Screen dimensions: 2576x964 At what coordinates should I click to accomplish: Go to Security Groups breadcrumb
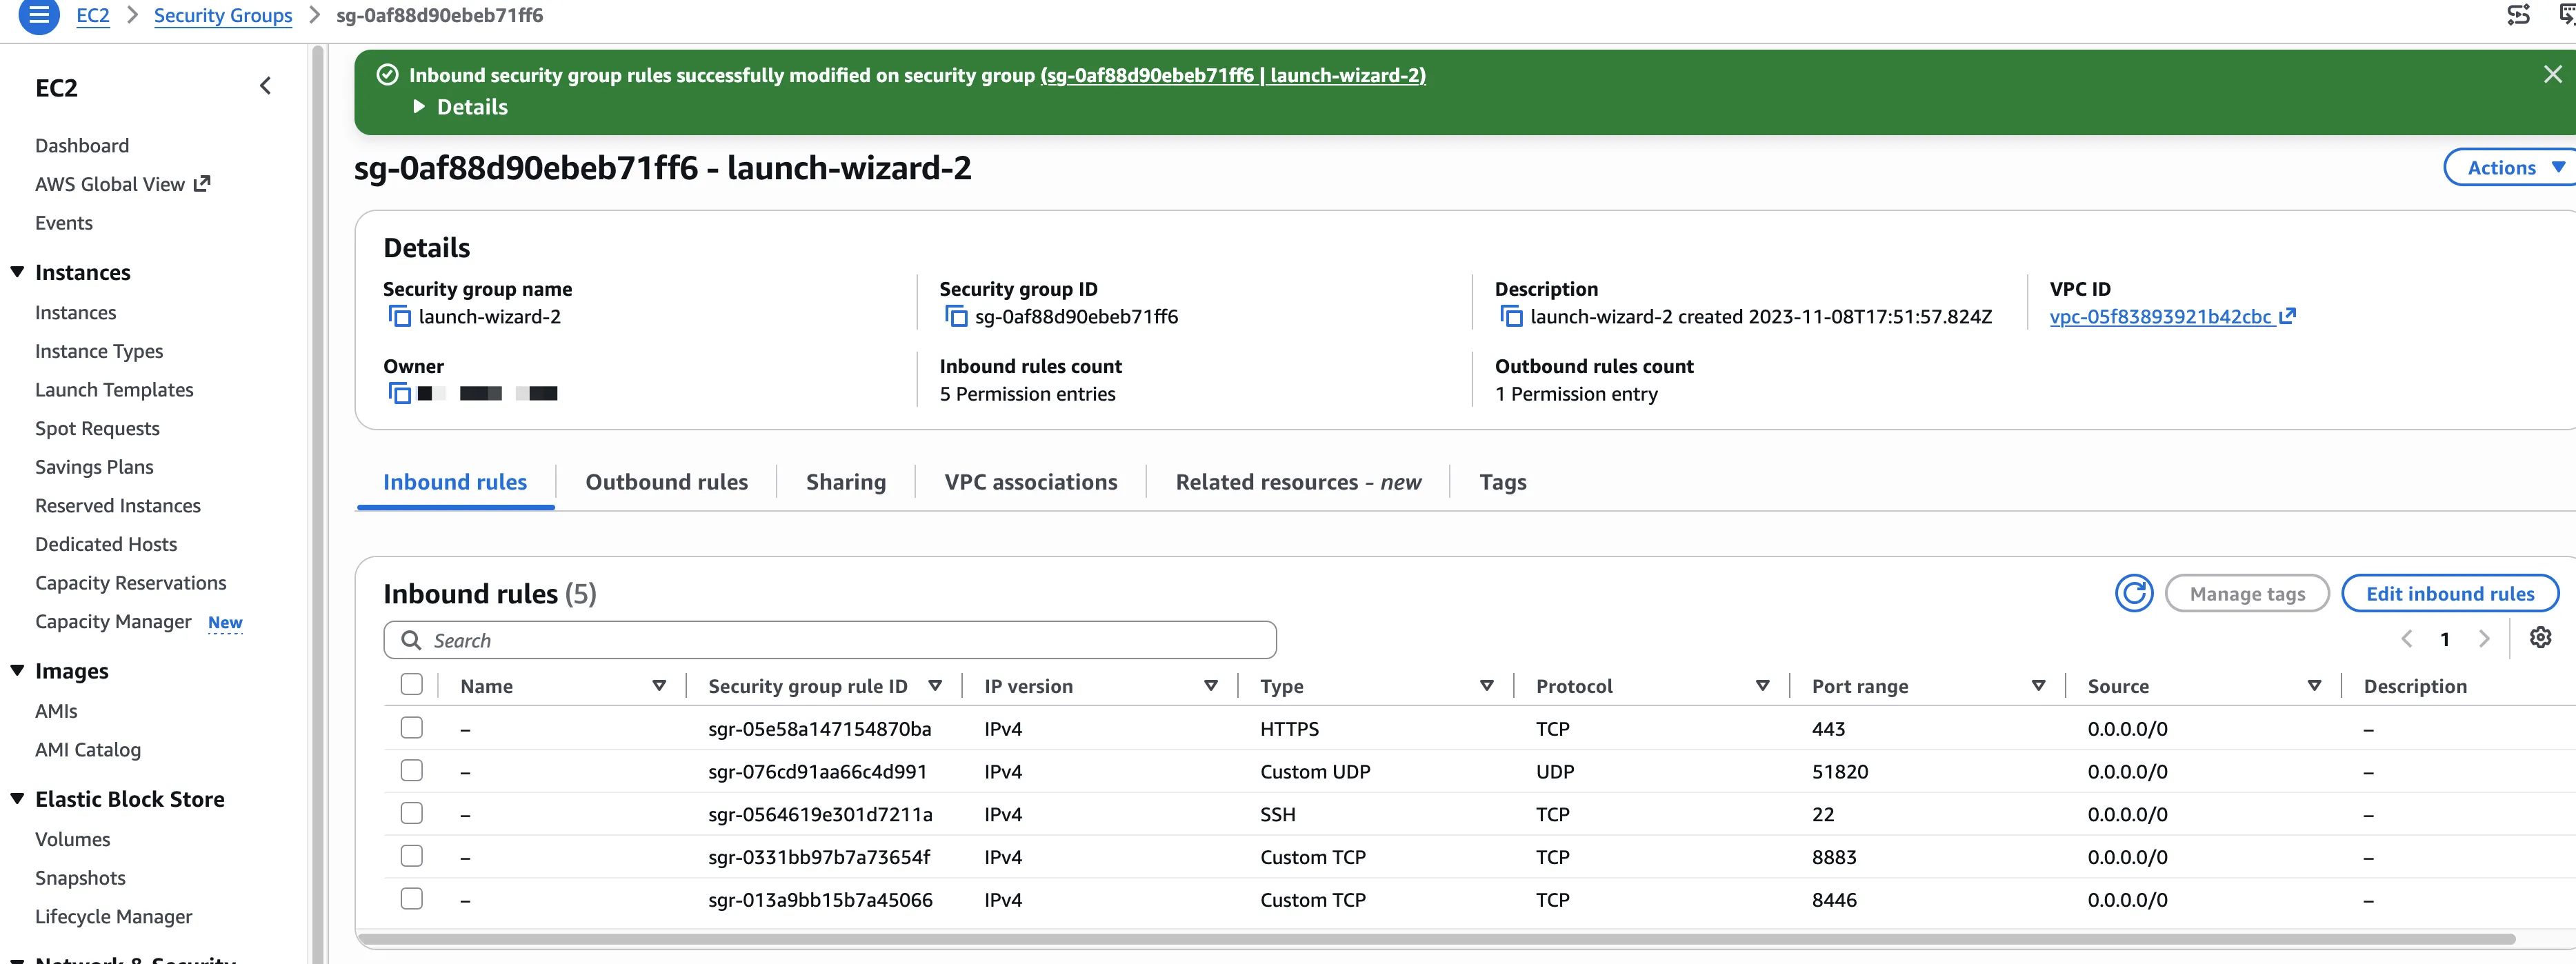[x=223, y=15]
